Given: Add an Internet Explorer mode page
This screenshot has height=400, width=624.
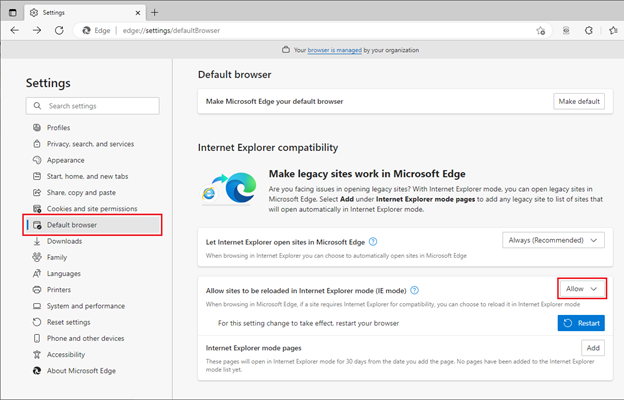Looking at the screenshot, I should click(593, 347).
